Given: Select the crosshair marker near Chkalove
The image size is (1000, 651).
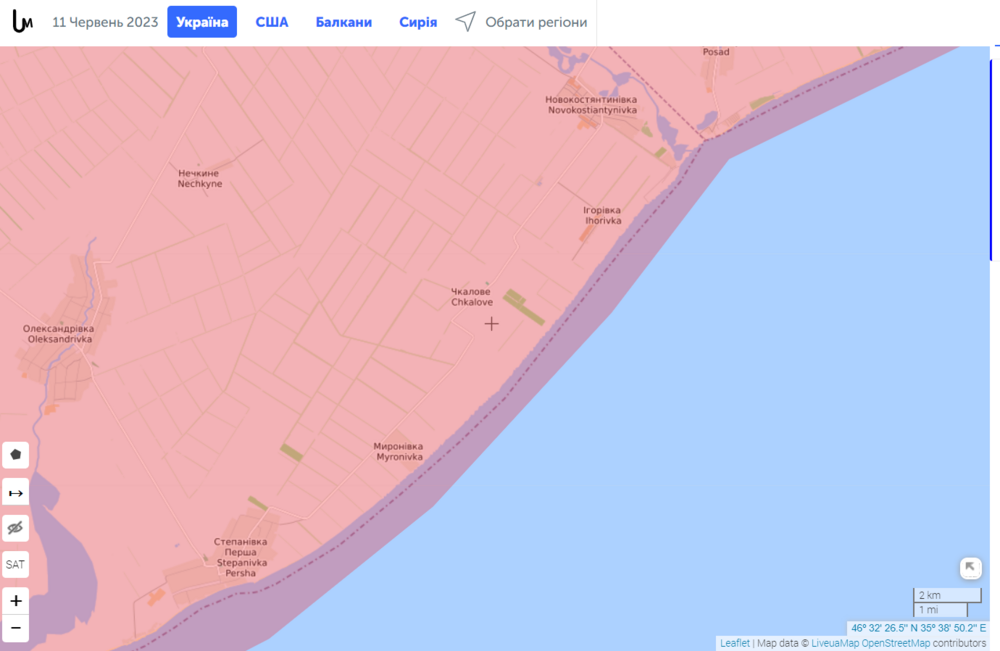Looking at the screenshot, I should pyautogui.click(x=491, y=324).
